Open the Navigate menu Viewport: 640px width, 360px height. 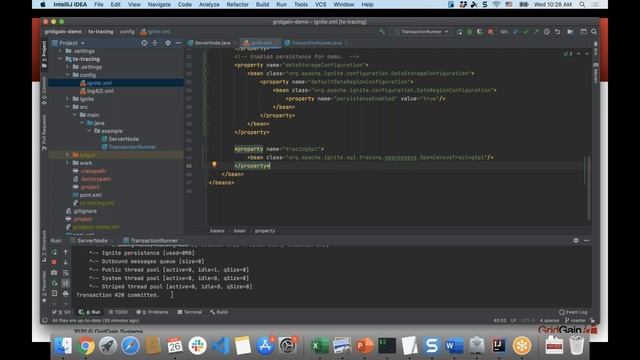point(159,4)
